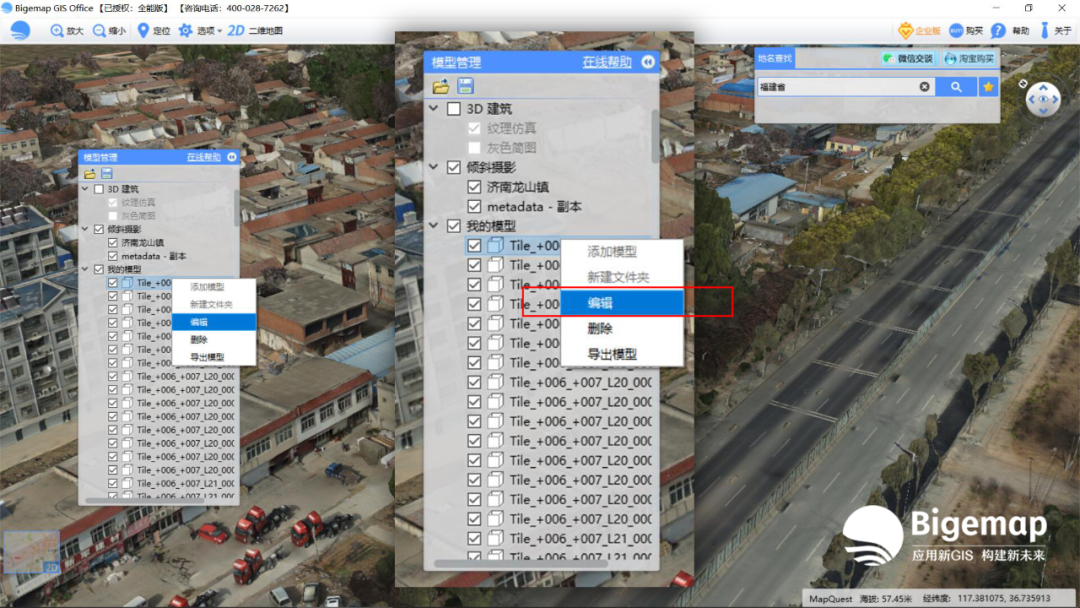Toggle 倾斜摄影 checkbox in small left panel
1080x608 pixels.
98,229
